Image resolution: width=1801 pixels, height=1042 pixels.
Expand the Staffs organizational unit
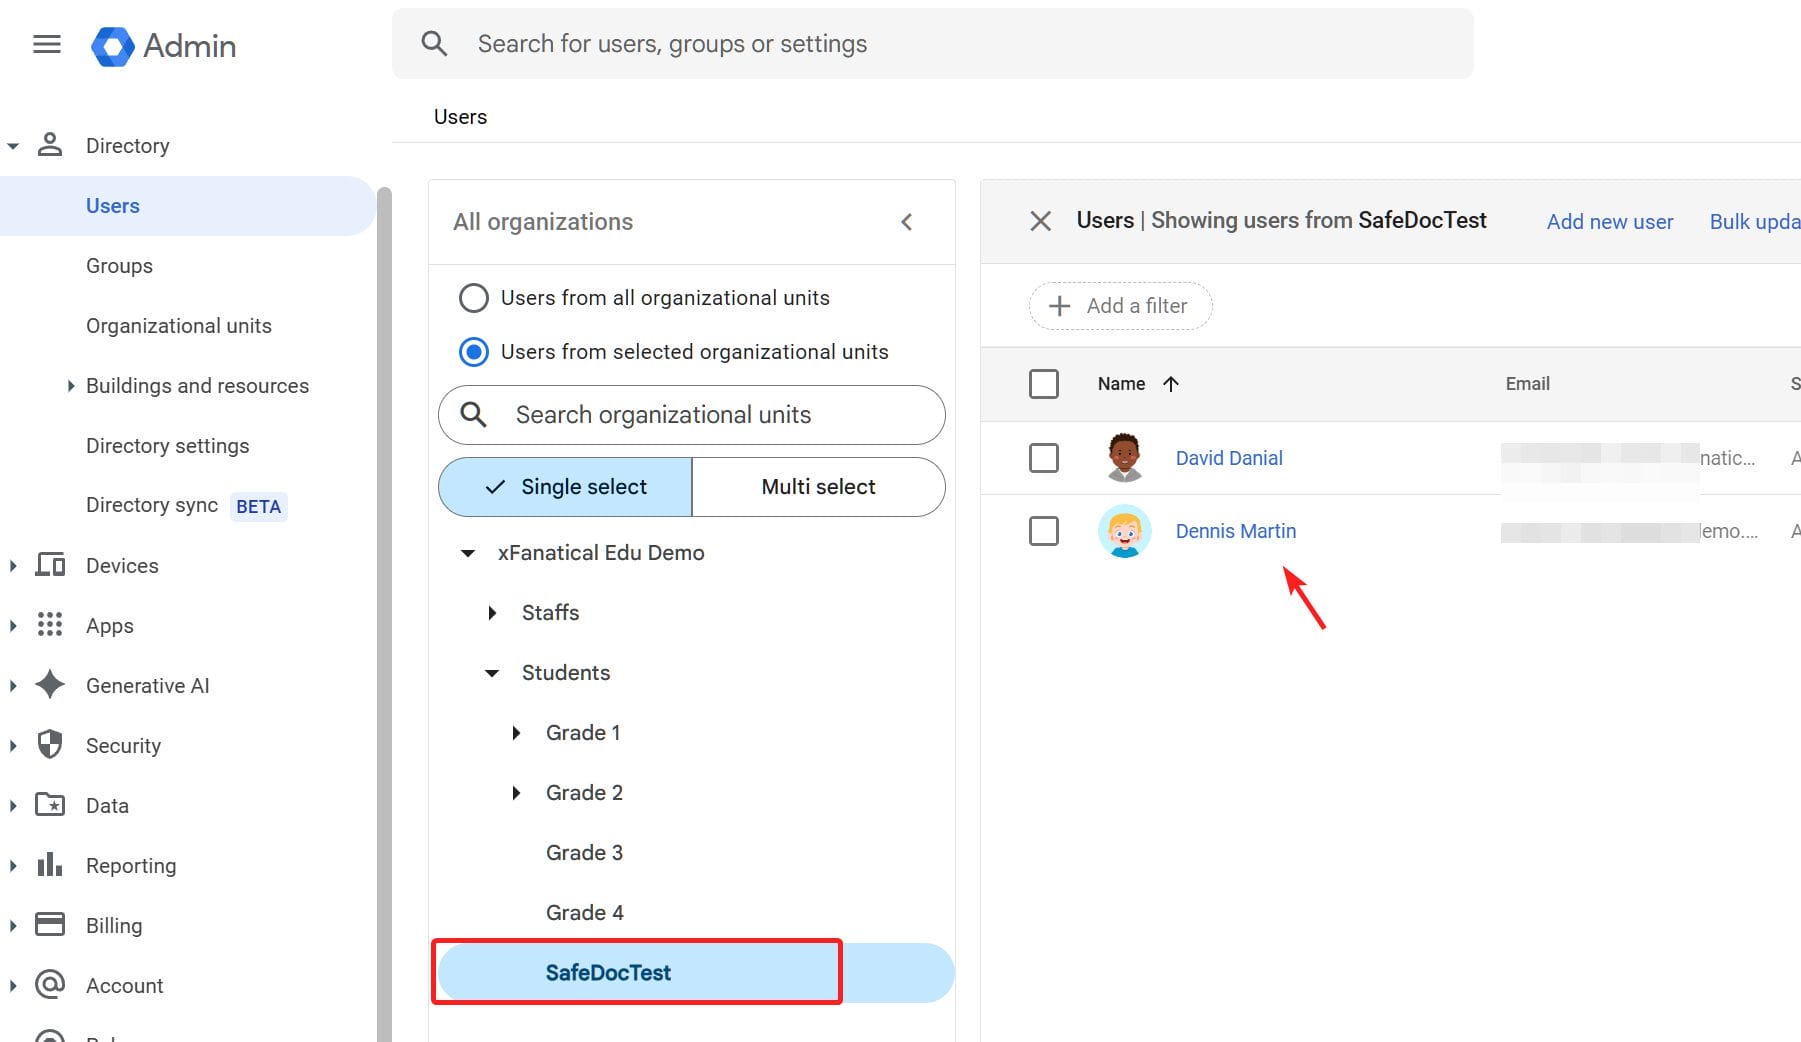click(x=492, y=613)
